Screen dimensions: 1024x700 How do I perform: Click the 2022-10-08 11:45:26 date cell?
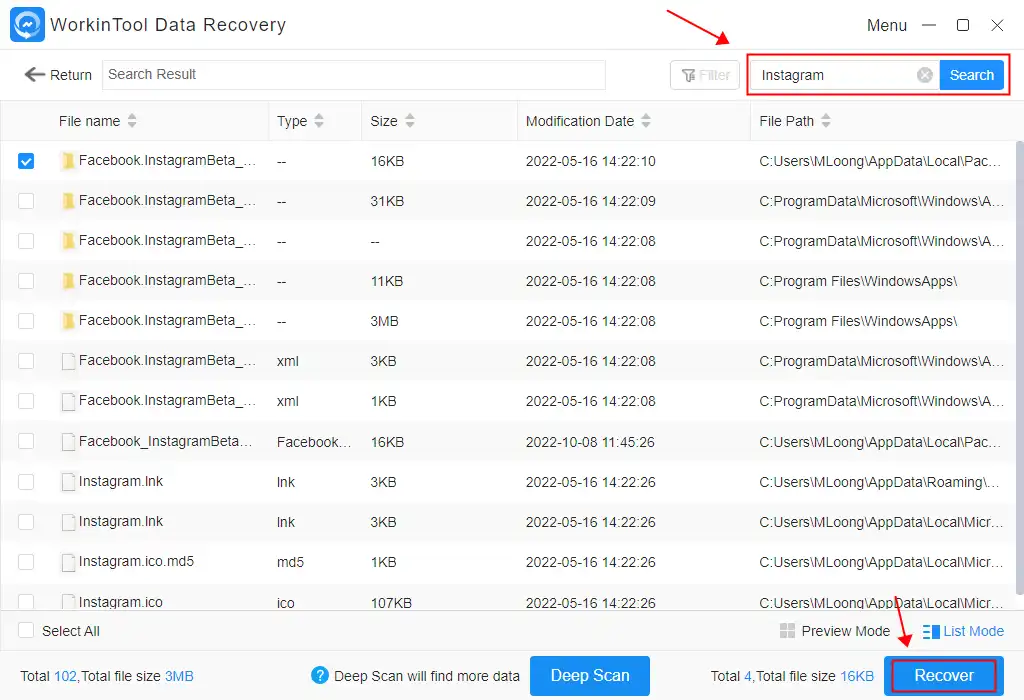point(590,442)
